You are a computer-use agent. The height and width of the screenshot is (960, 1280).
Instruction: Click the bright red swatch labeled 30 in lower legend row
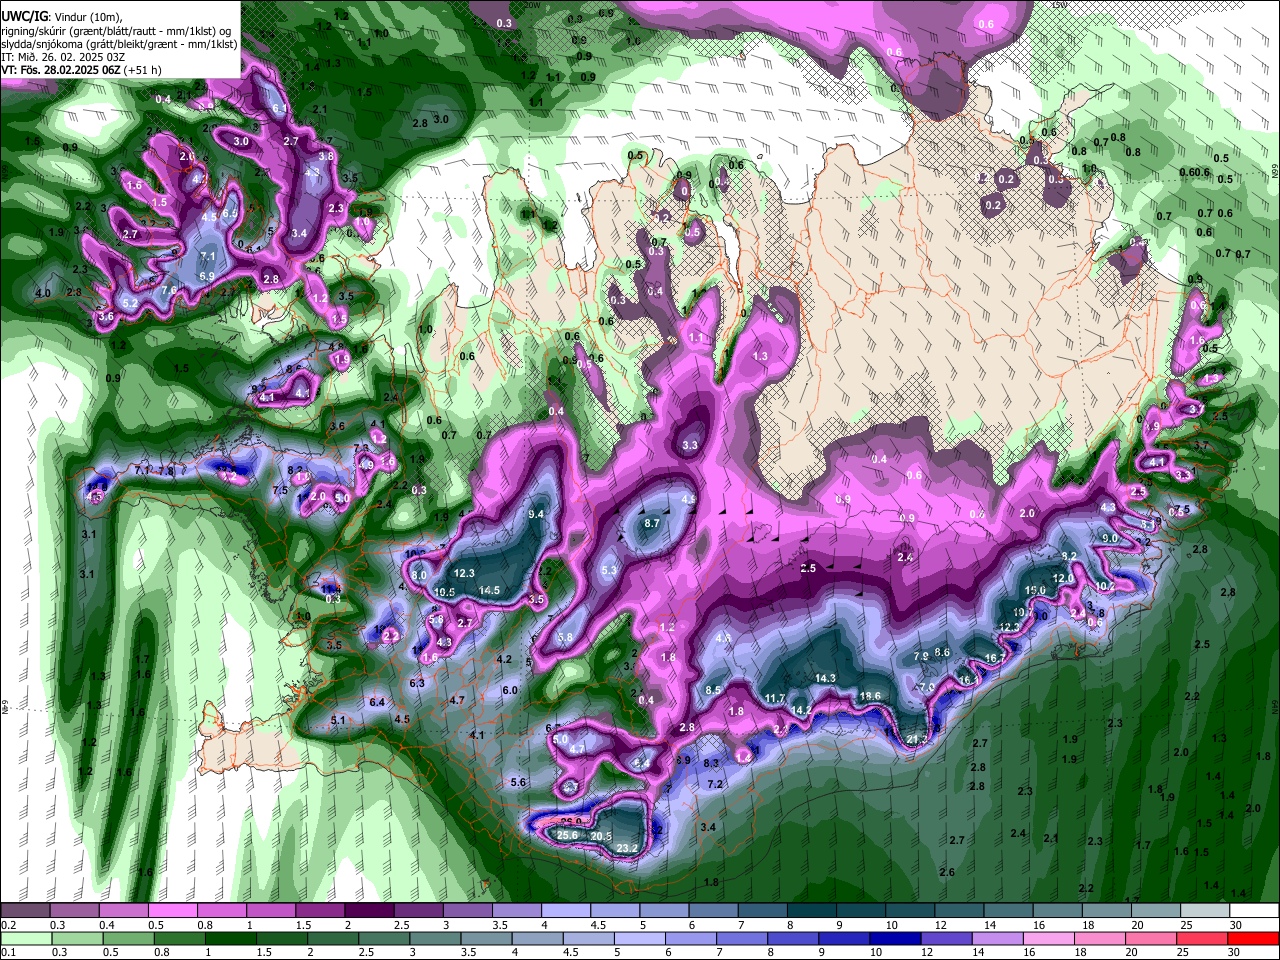pos(1254,938)
